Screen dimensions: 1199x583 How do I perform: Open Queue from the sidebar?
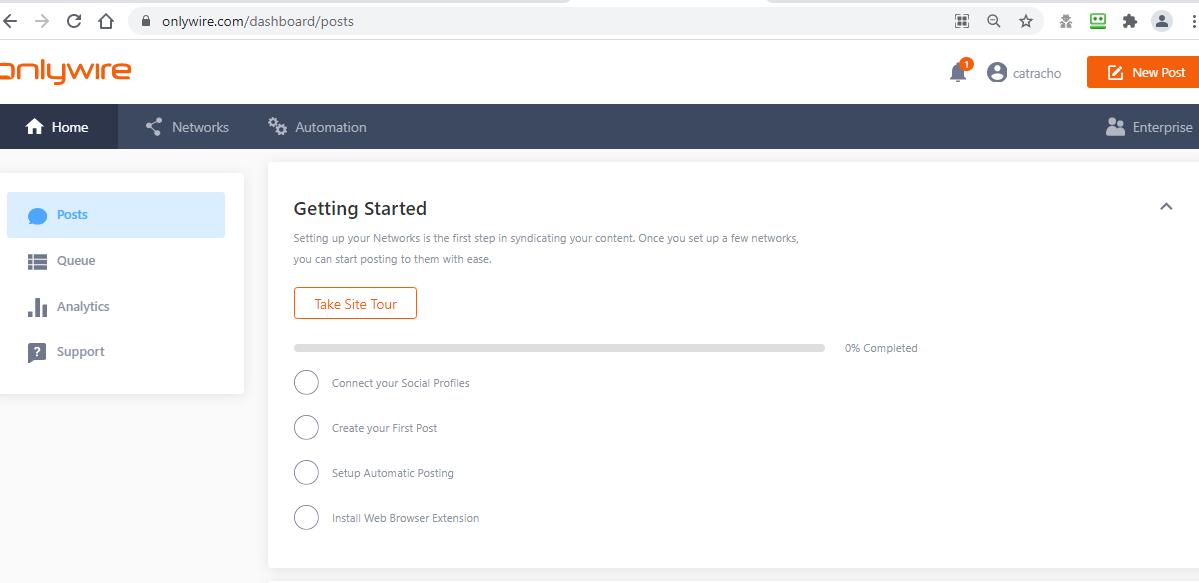point(116,261)
